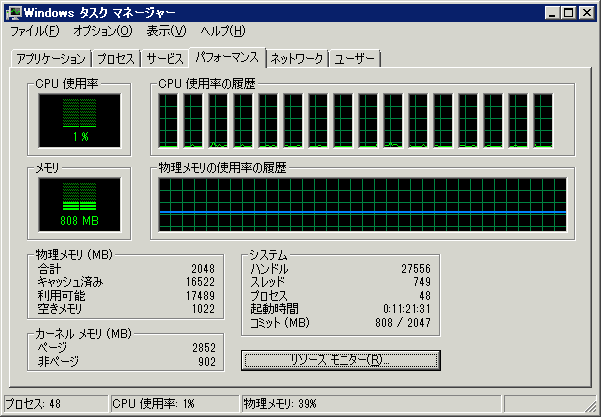This screenshot has width=601, height=417.
Task: Click the window resize grip in status bar
Action: pos(591,406)
